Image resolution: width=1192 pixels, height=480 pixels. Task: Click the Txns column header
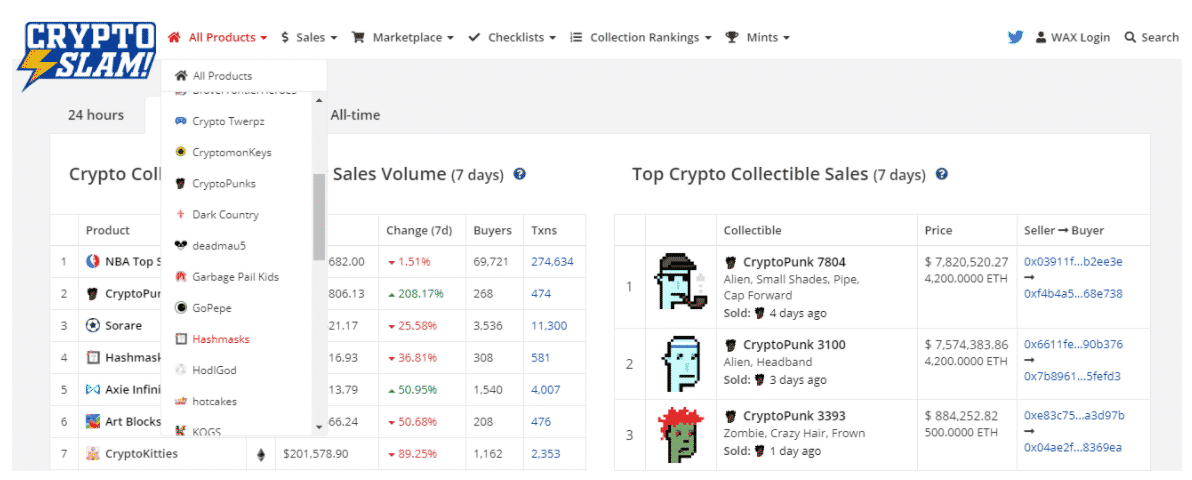544,230
